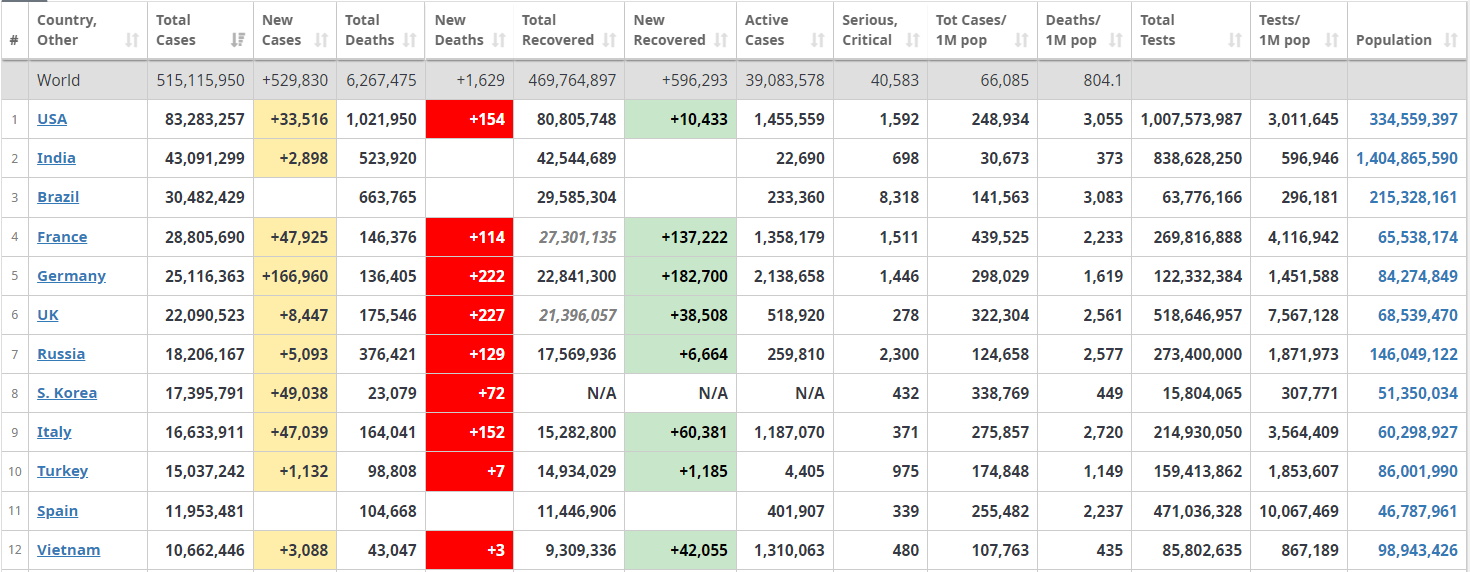1470x572 pixels.
Task: Click World new recovered +596,293 cell
Action: tap(680, 80)
